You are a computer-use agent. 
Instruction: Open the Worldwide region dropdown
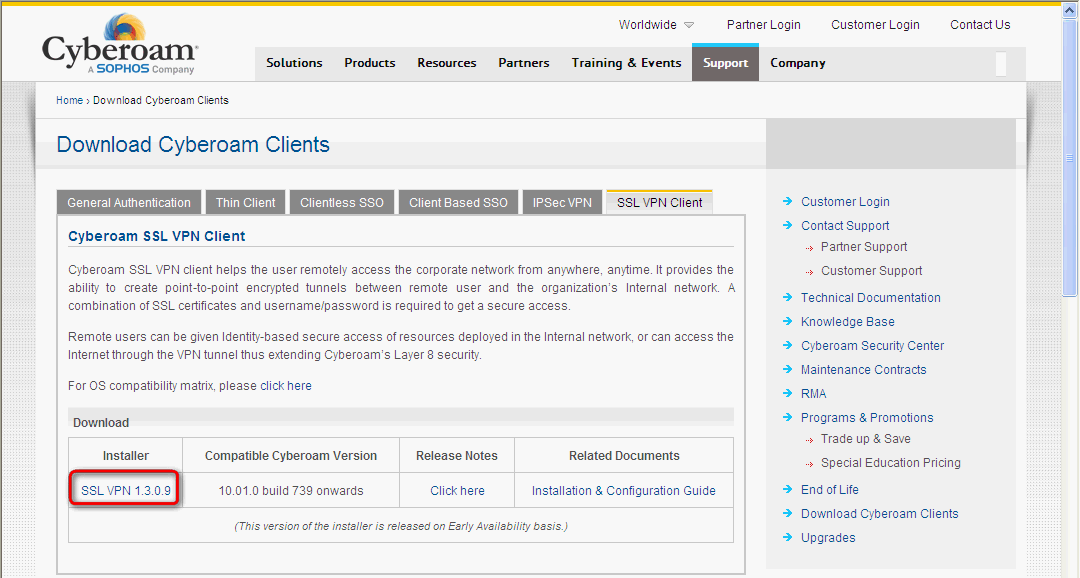[x=656, y=25]
